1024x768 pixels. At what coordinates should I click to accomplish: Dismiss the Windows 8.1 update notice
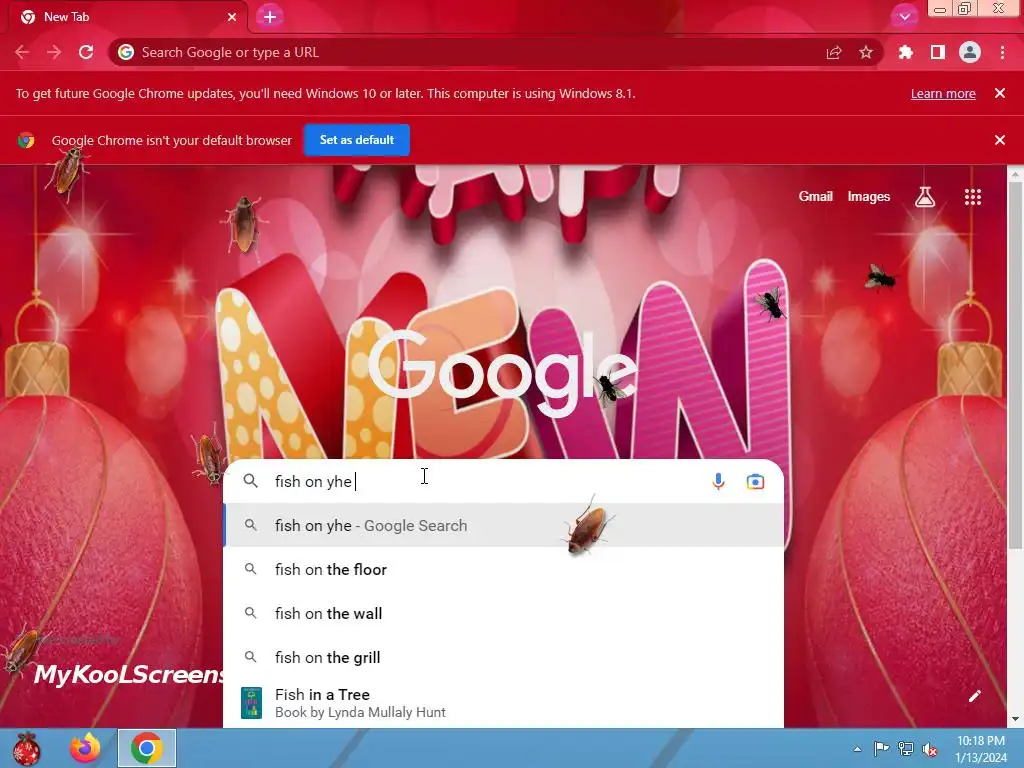[x=1000, y=93]
